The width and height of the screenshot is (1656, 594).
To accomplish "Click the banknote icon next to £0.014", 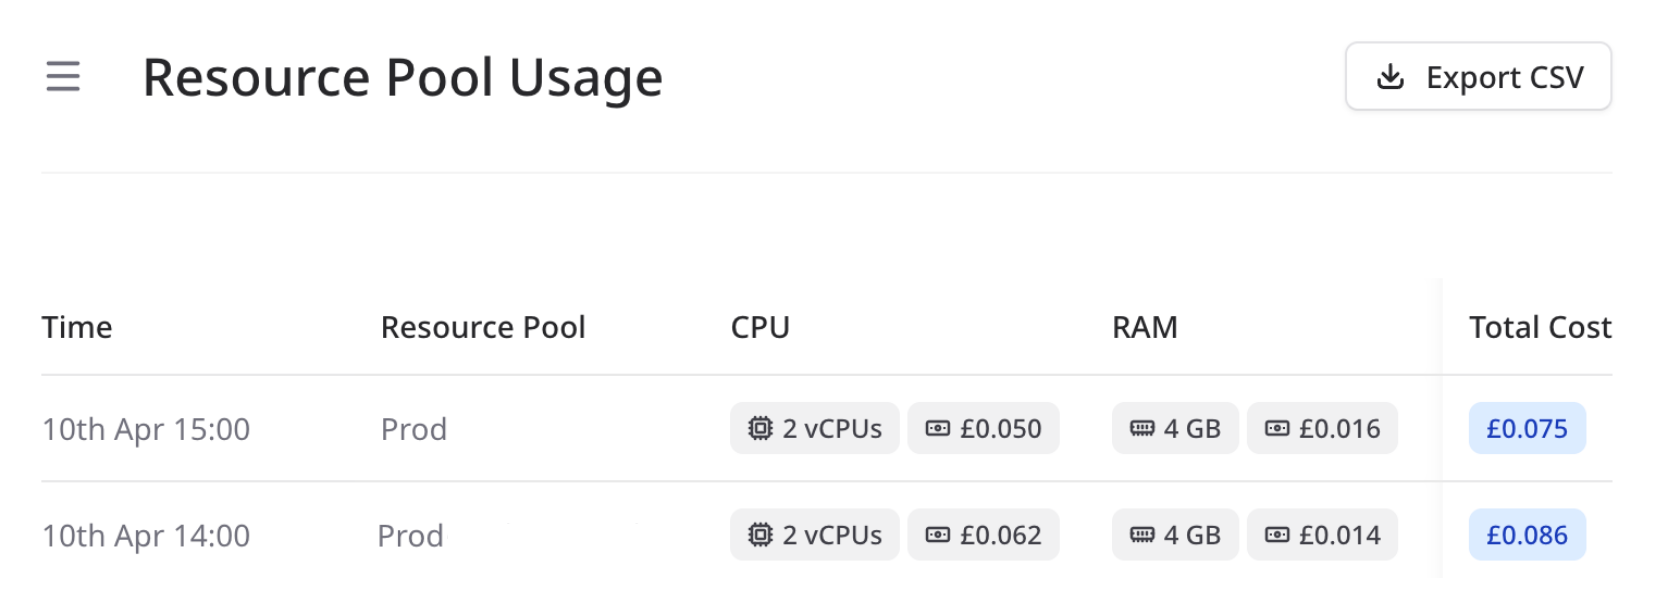I will 1277,535.
